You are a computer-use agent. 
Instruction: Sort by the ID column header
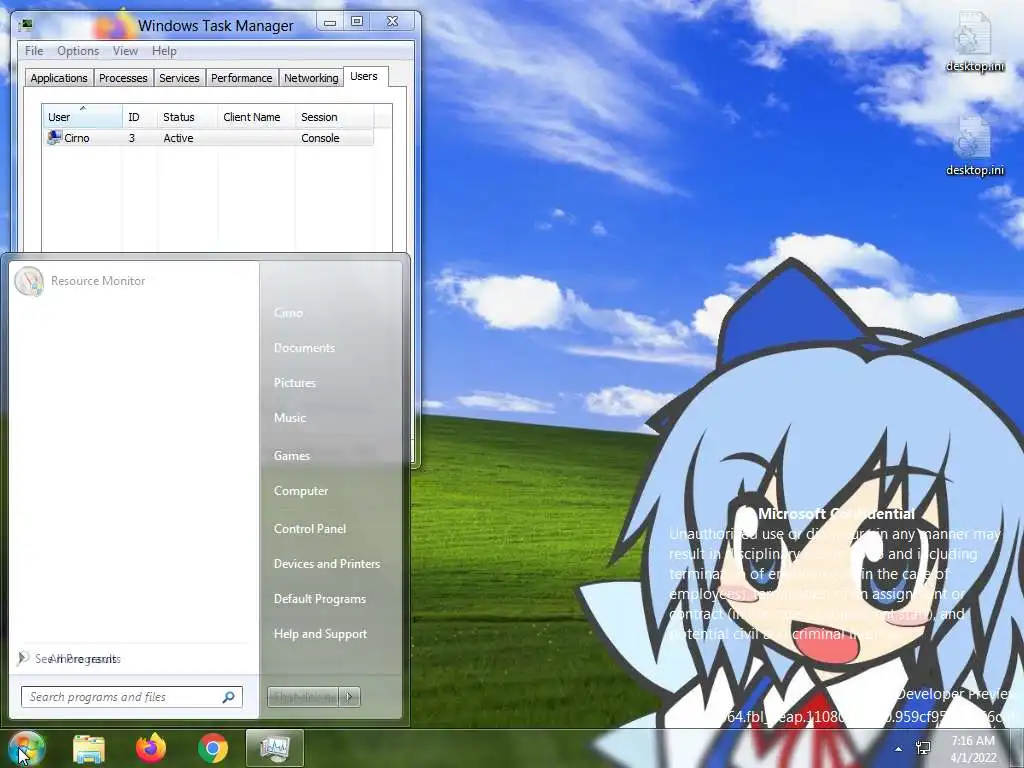click(x=139, y=117)
